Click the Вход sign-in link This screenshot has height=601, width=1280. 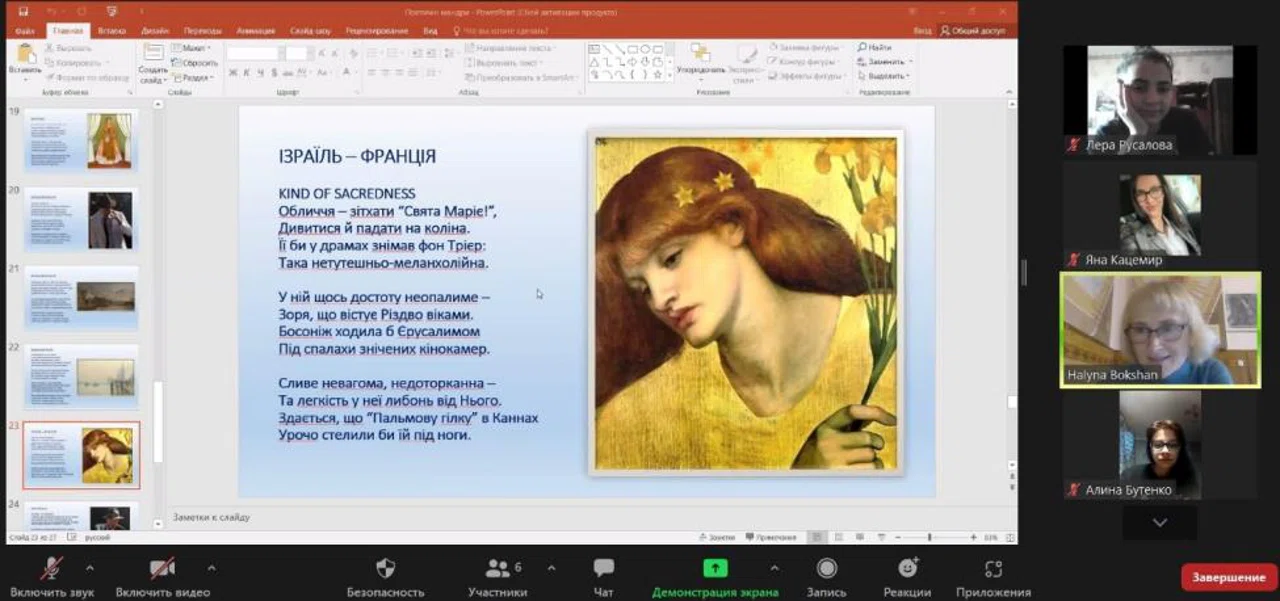(922, 31)
